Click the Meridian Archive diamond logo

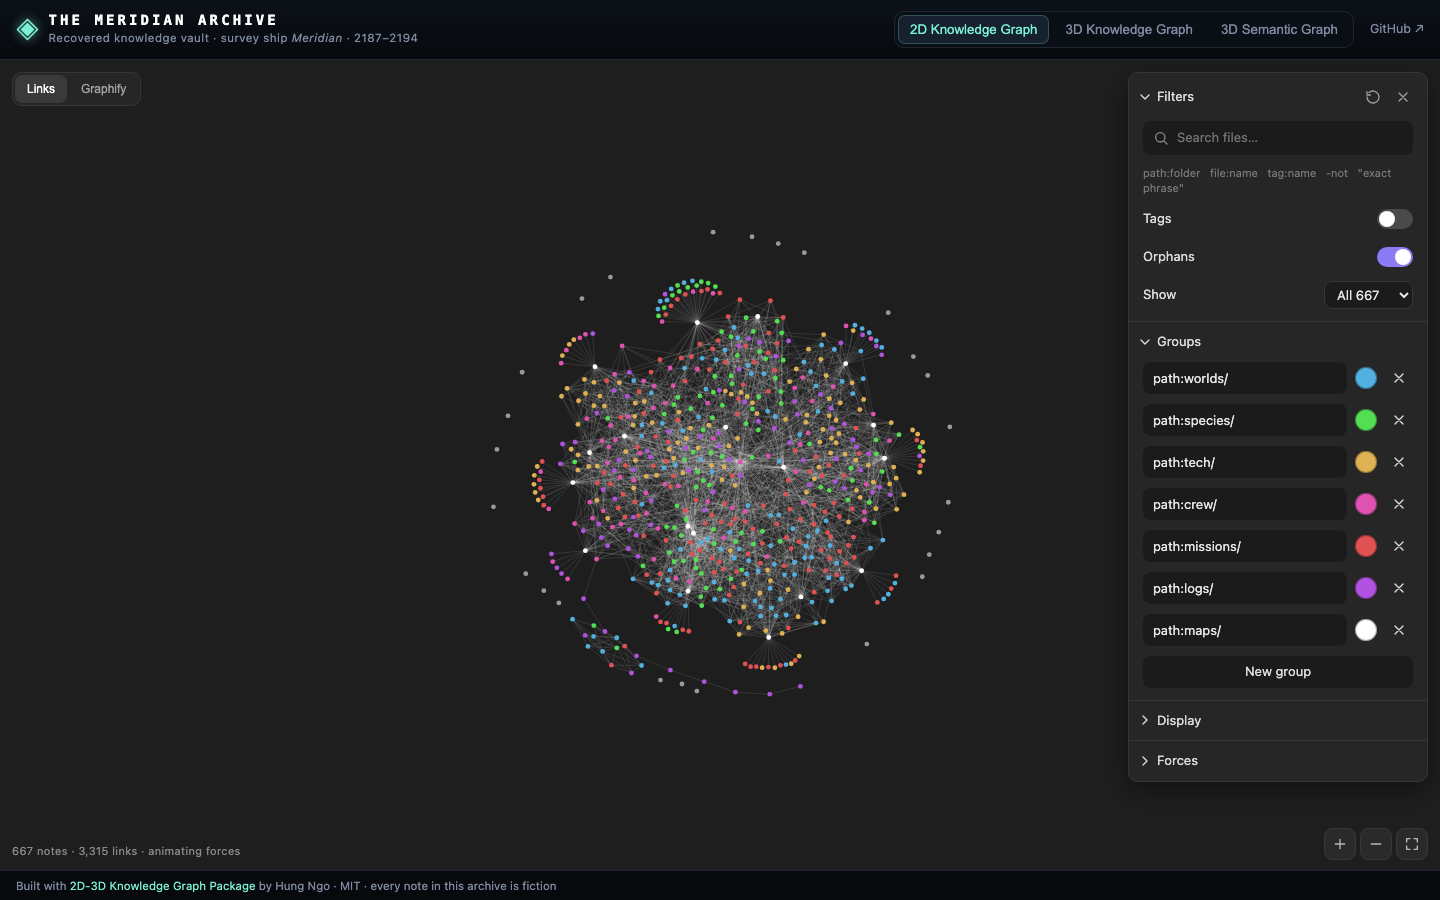28,29
